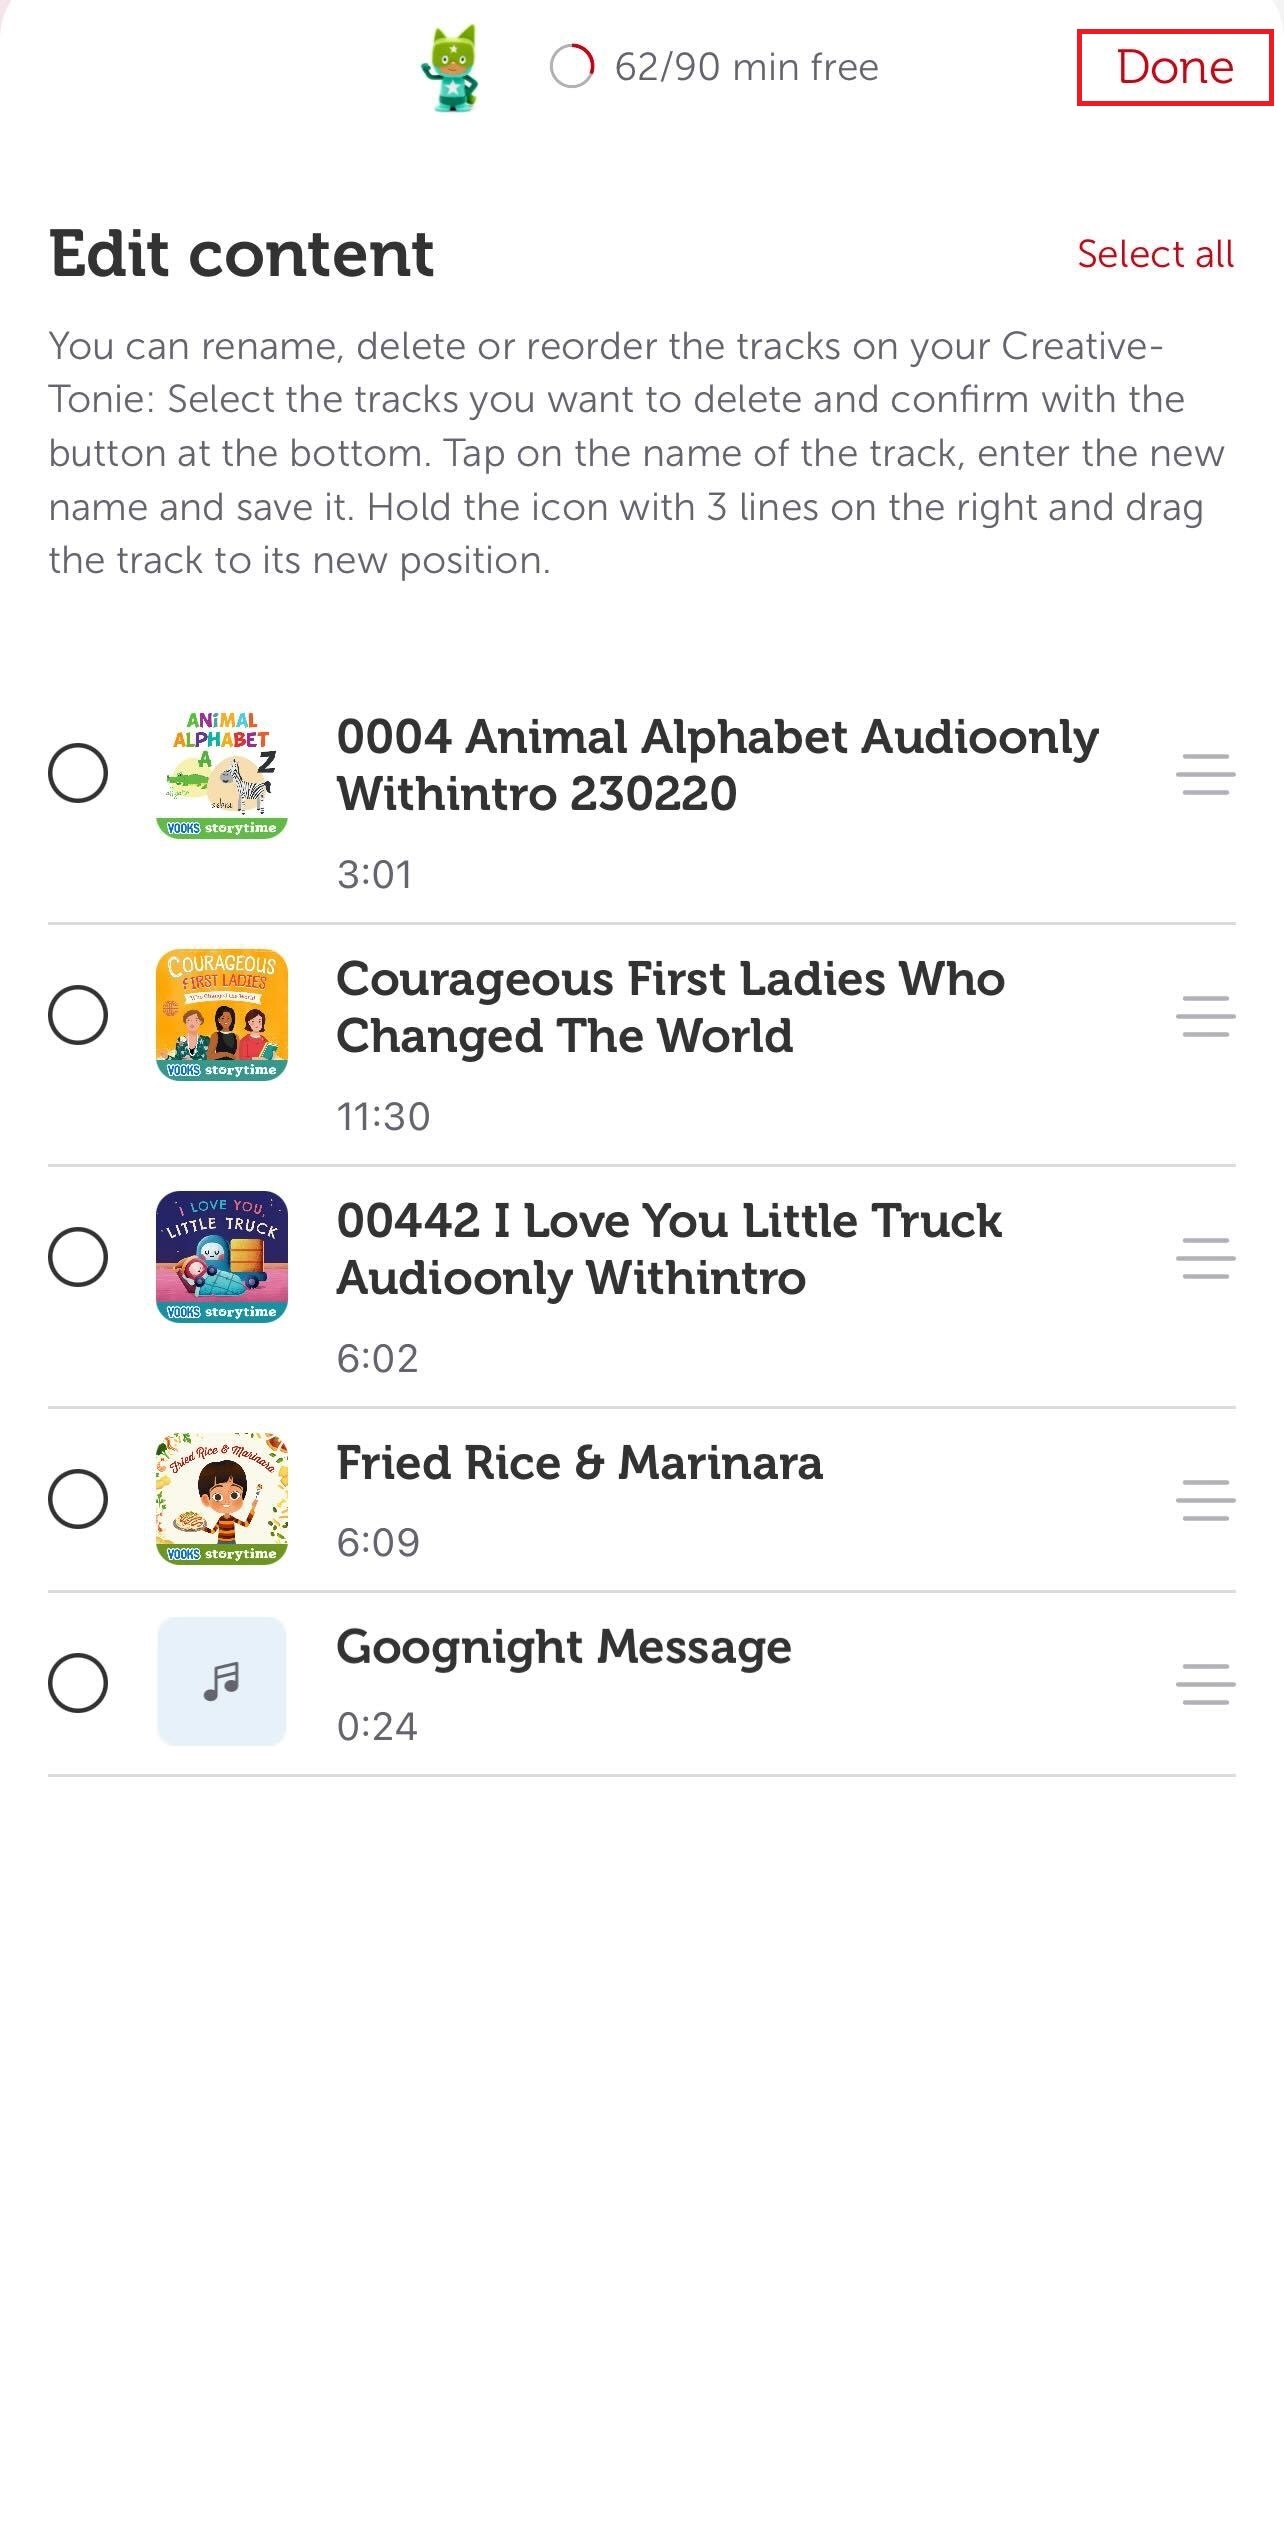
Task: Tap the Courageous First Ladies cover art
Action: (x=222, y=1015)
